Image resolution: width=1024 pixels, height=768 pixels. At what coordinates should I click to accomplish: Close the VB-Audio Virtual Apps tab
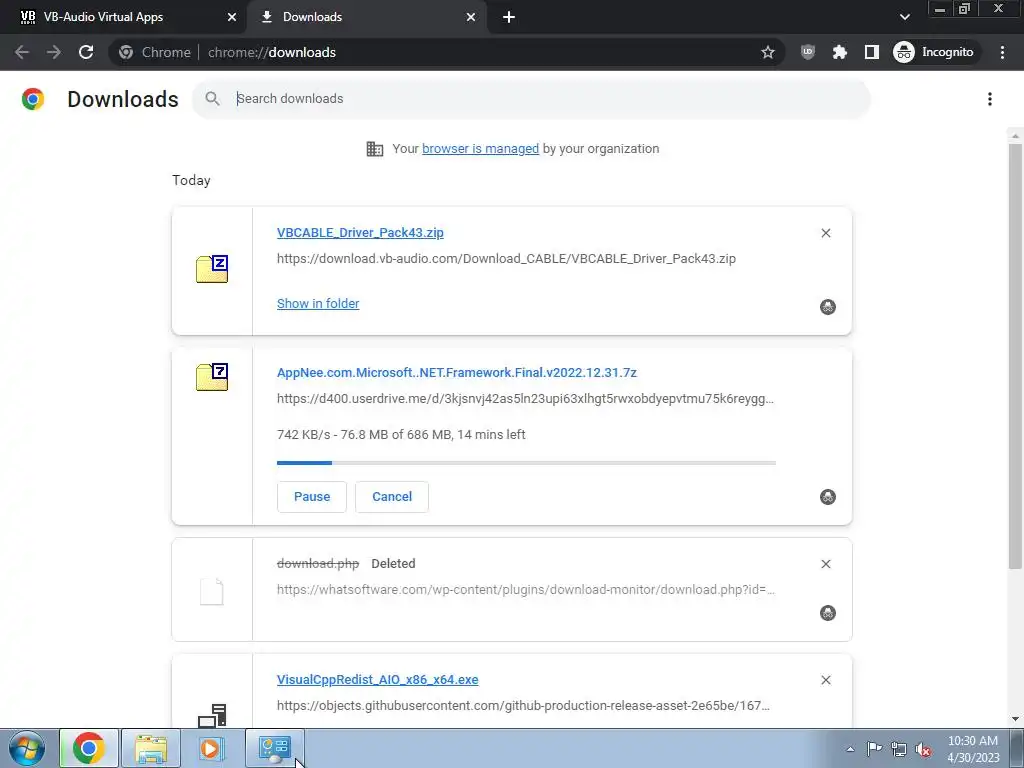click(x=231, y=17)
